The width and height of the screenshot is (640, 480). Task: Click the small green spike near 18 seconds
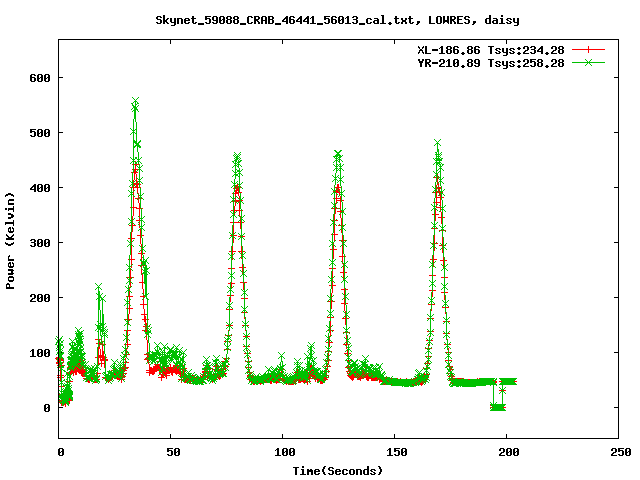pyautogui.click(x=98, y=288)
